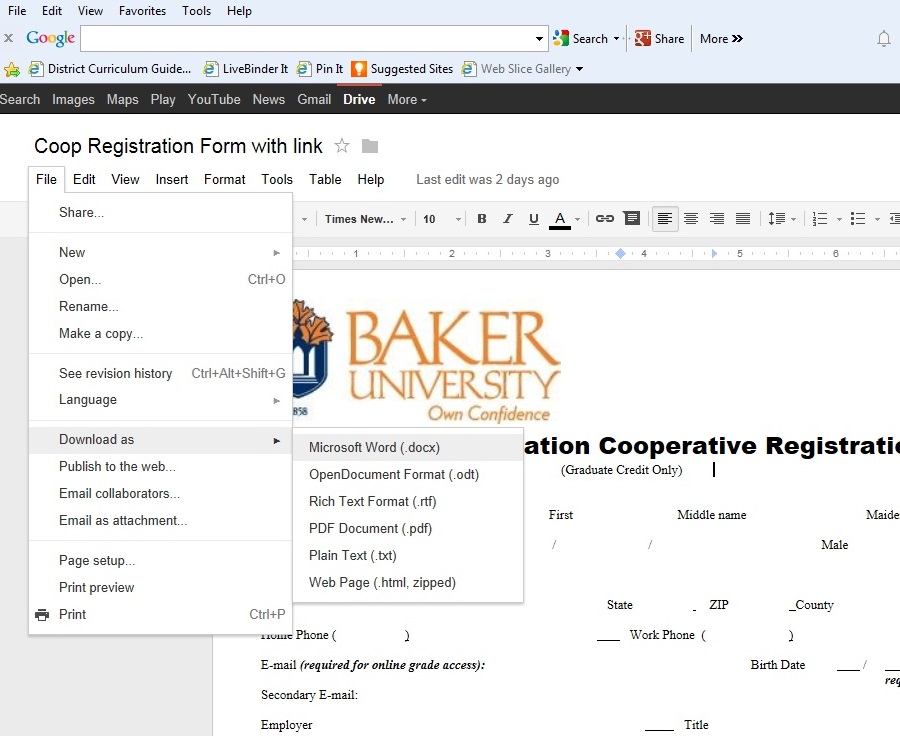Insert a comment using the toolbar icon
The image size is (900, 736).
pos(632,218)
